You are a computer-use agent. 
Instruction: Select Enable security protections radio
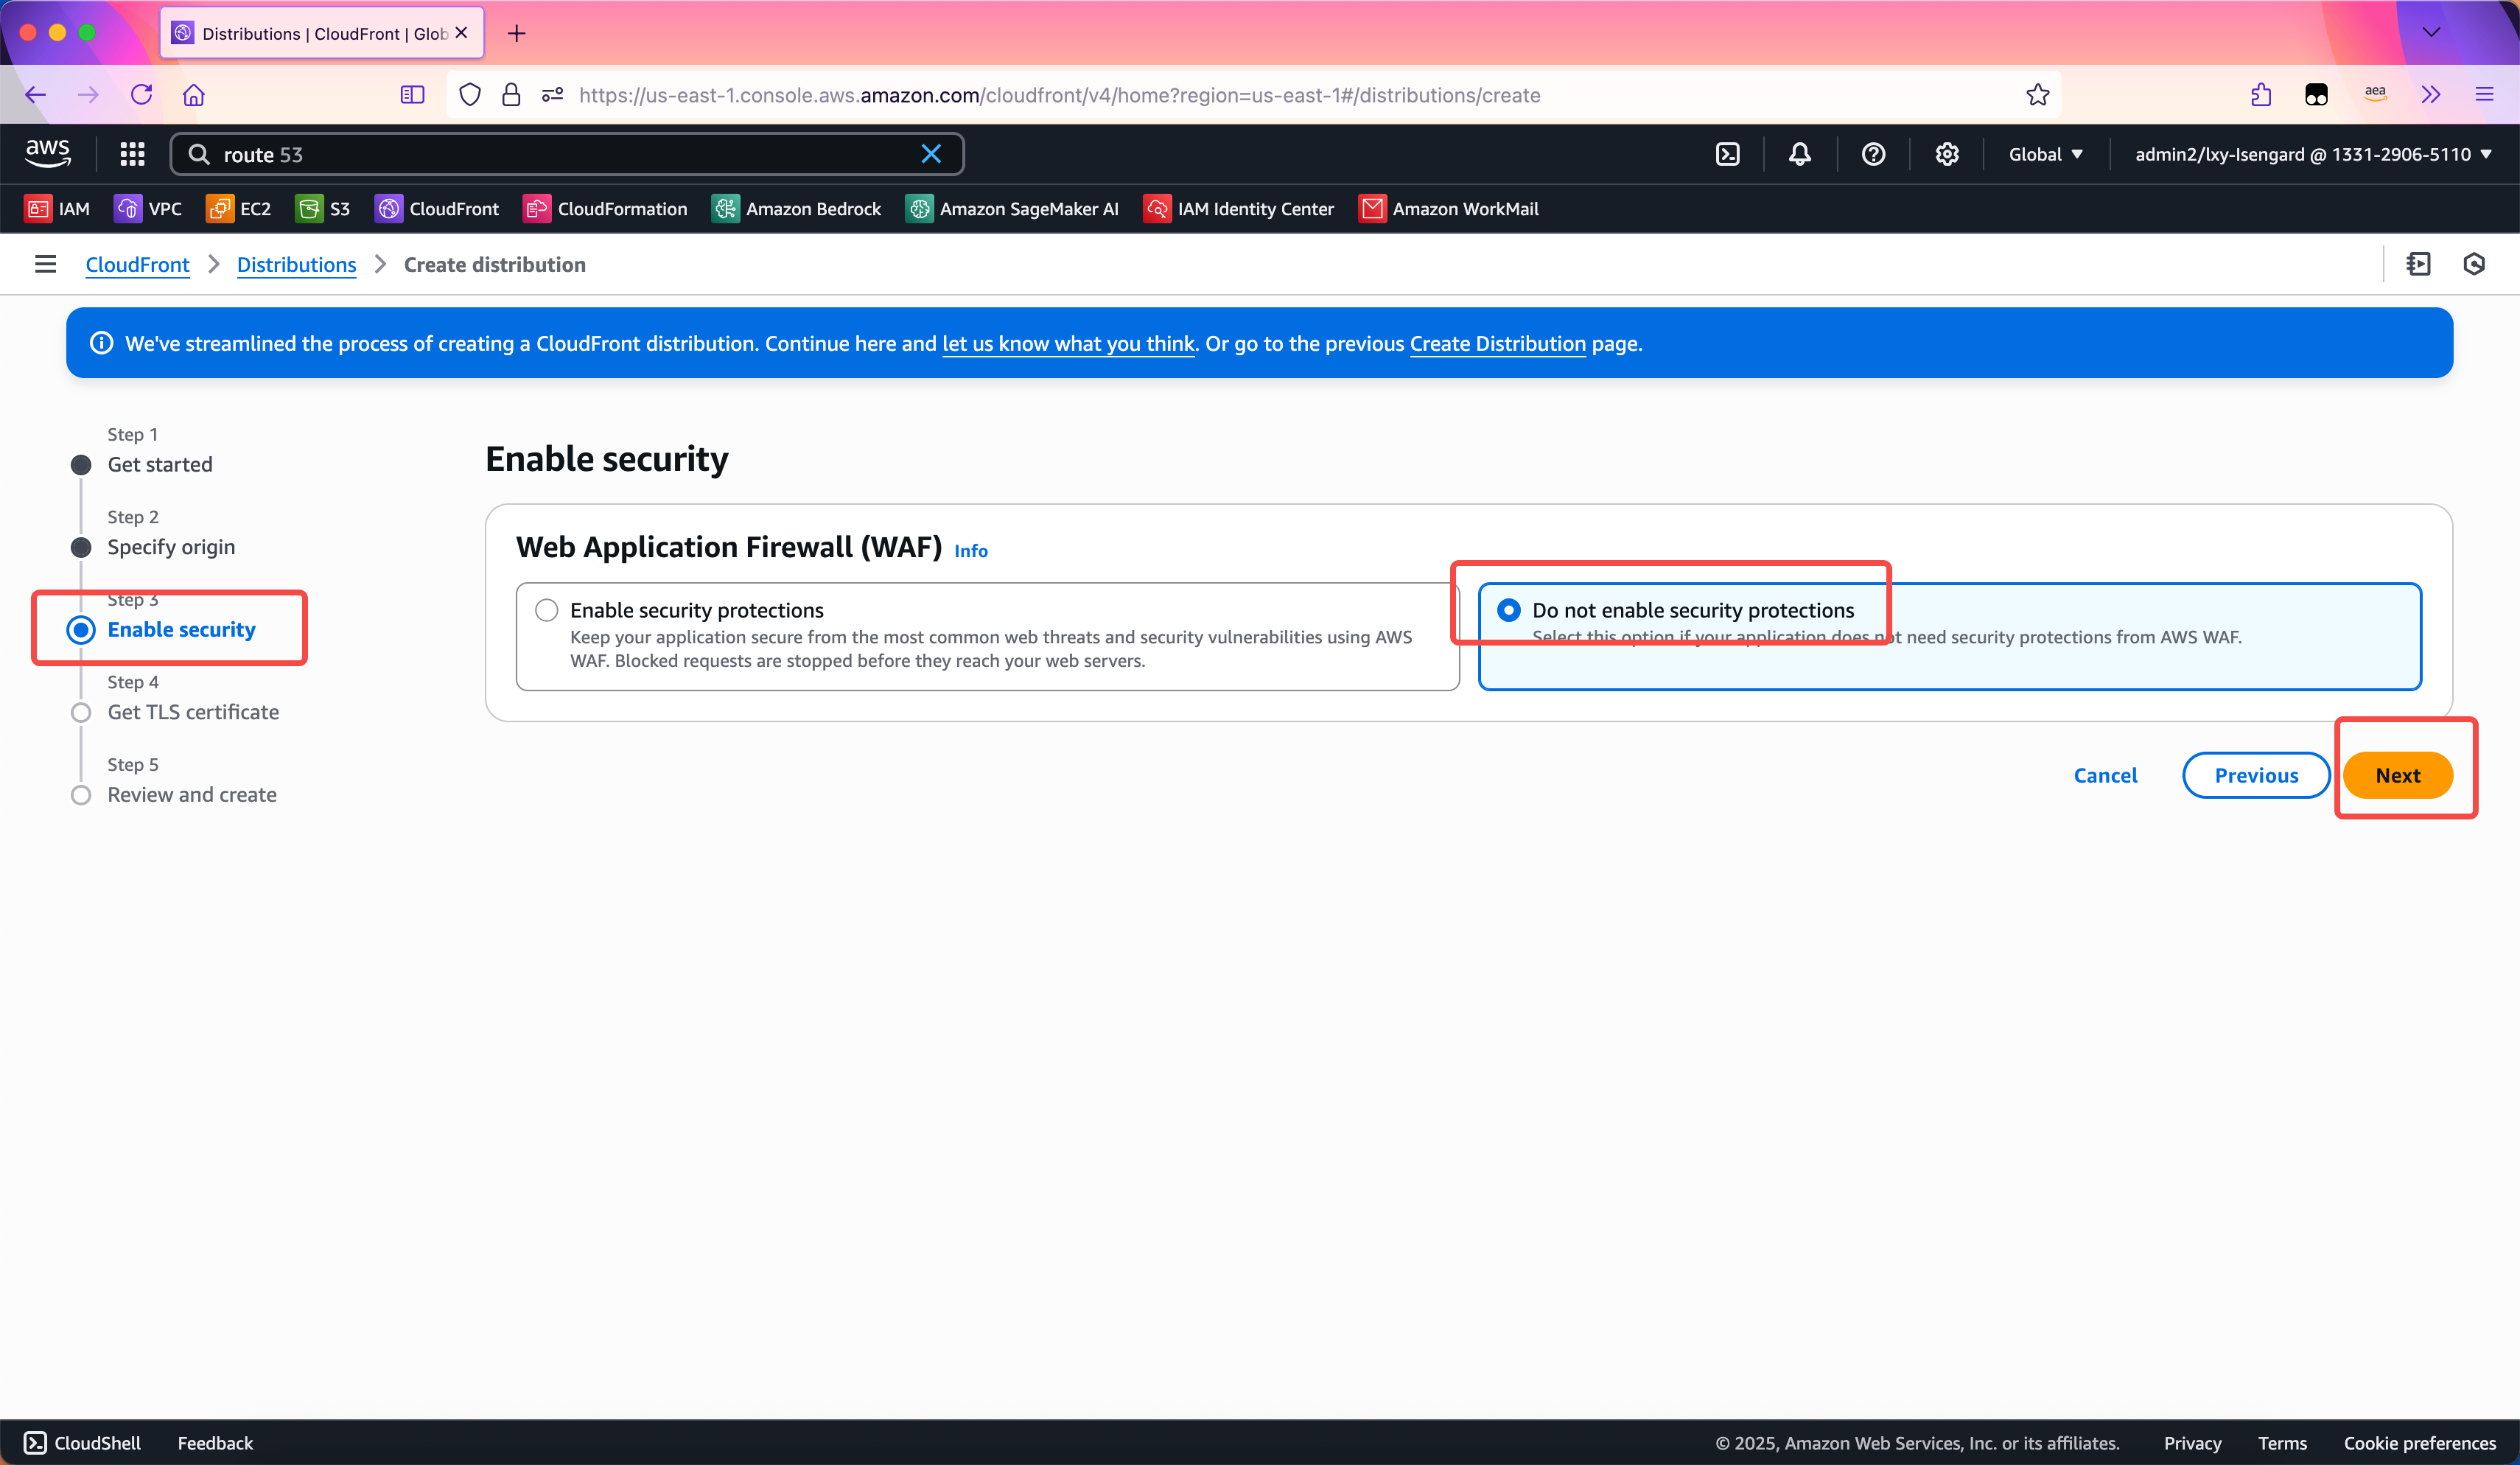click(x=546, y=610)
